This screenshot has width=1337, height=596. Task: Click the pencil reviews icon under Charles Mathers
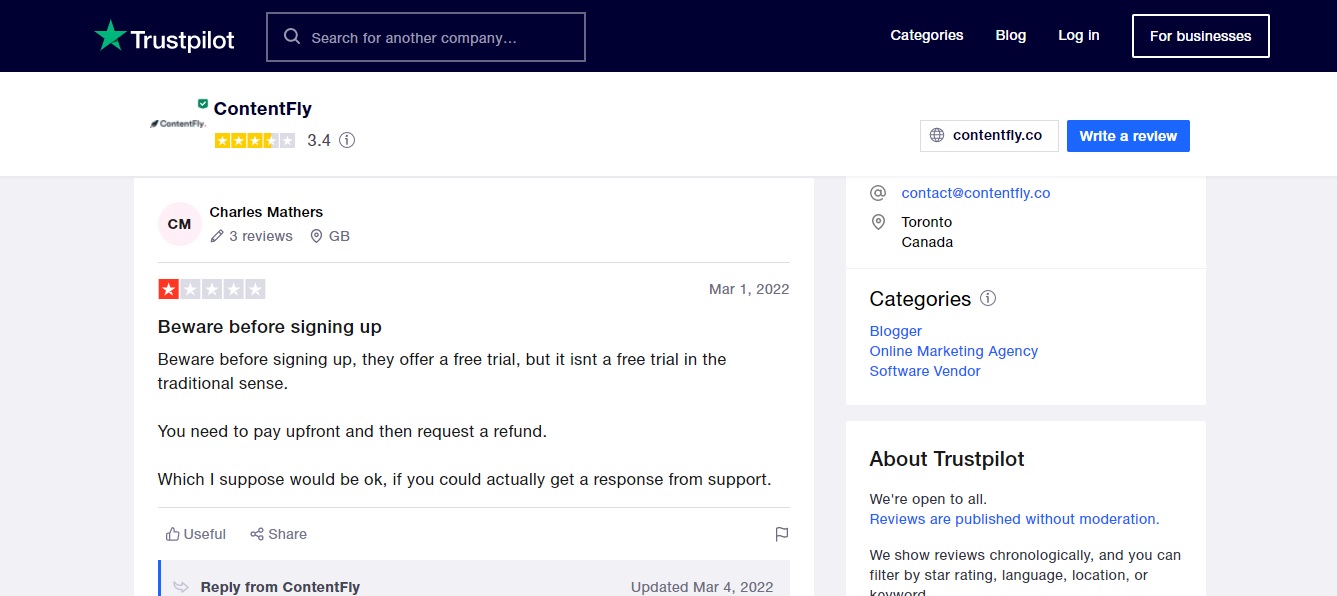pyautogui.click(x=217, y=236)
